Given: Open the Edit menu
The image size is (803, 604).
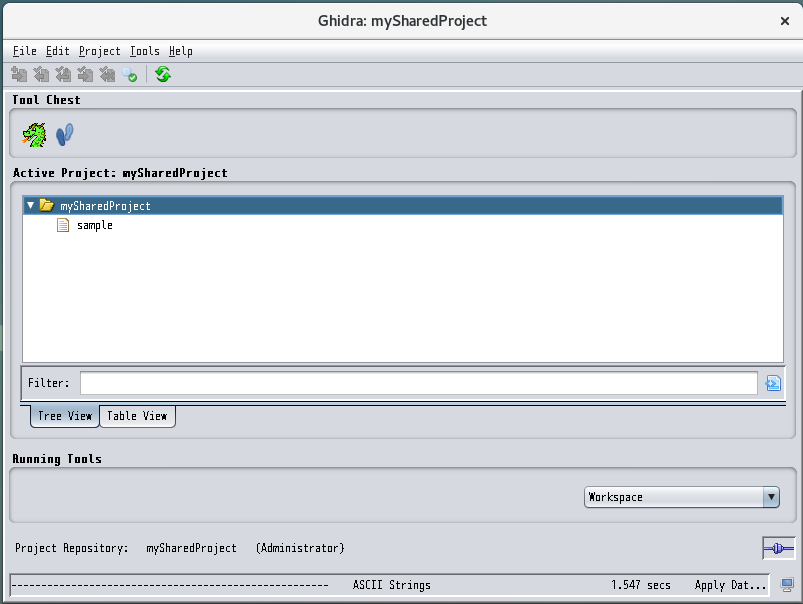Looking at the screenshot, I should click(57, 51).
